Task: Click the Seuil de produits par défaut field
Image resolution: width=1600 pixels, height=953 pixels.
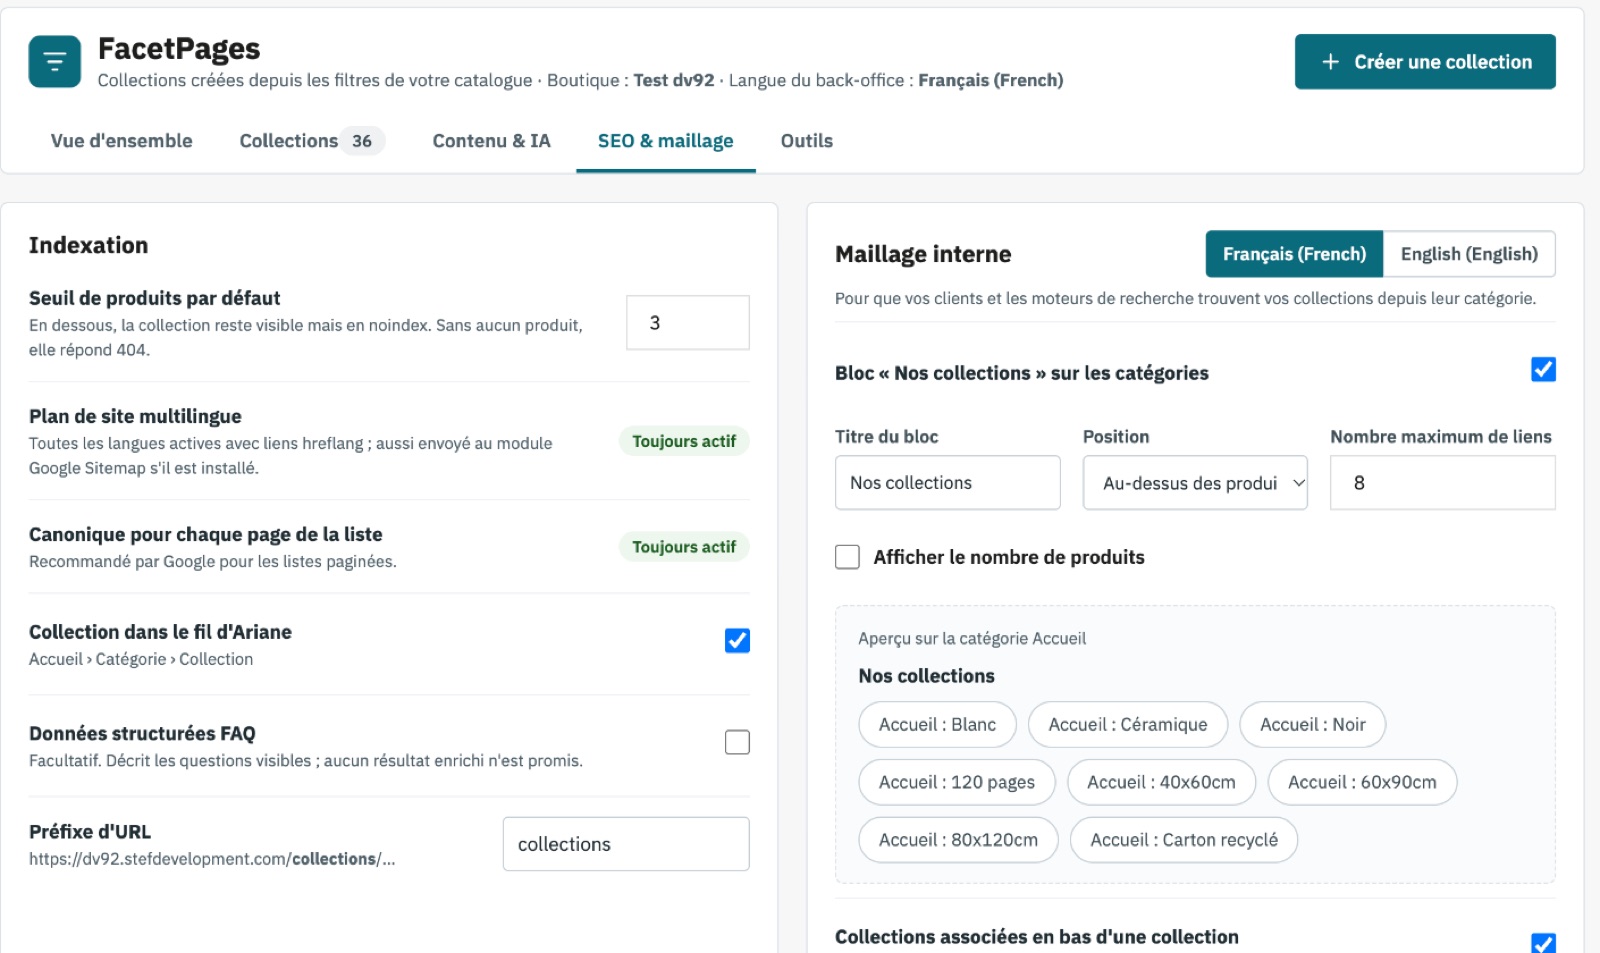Action: 688,323
